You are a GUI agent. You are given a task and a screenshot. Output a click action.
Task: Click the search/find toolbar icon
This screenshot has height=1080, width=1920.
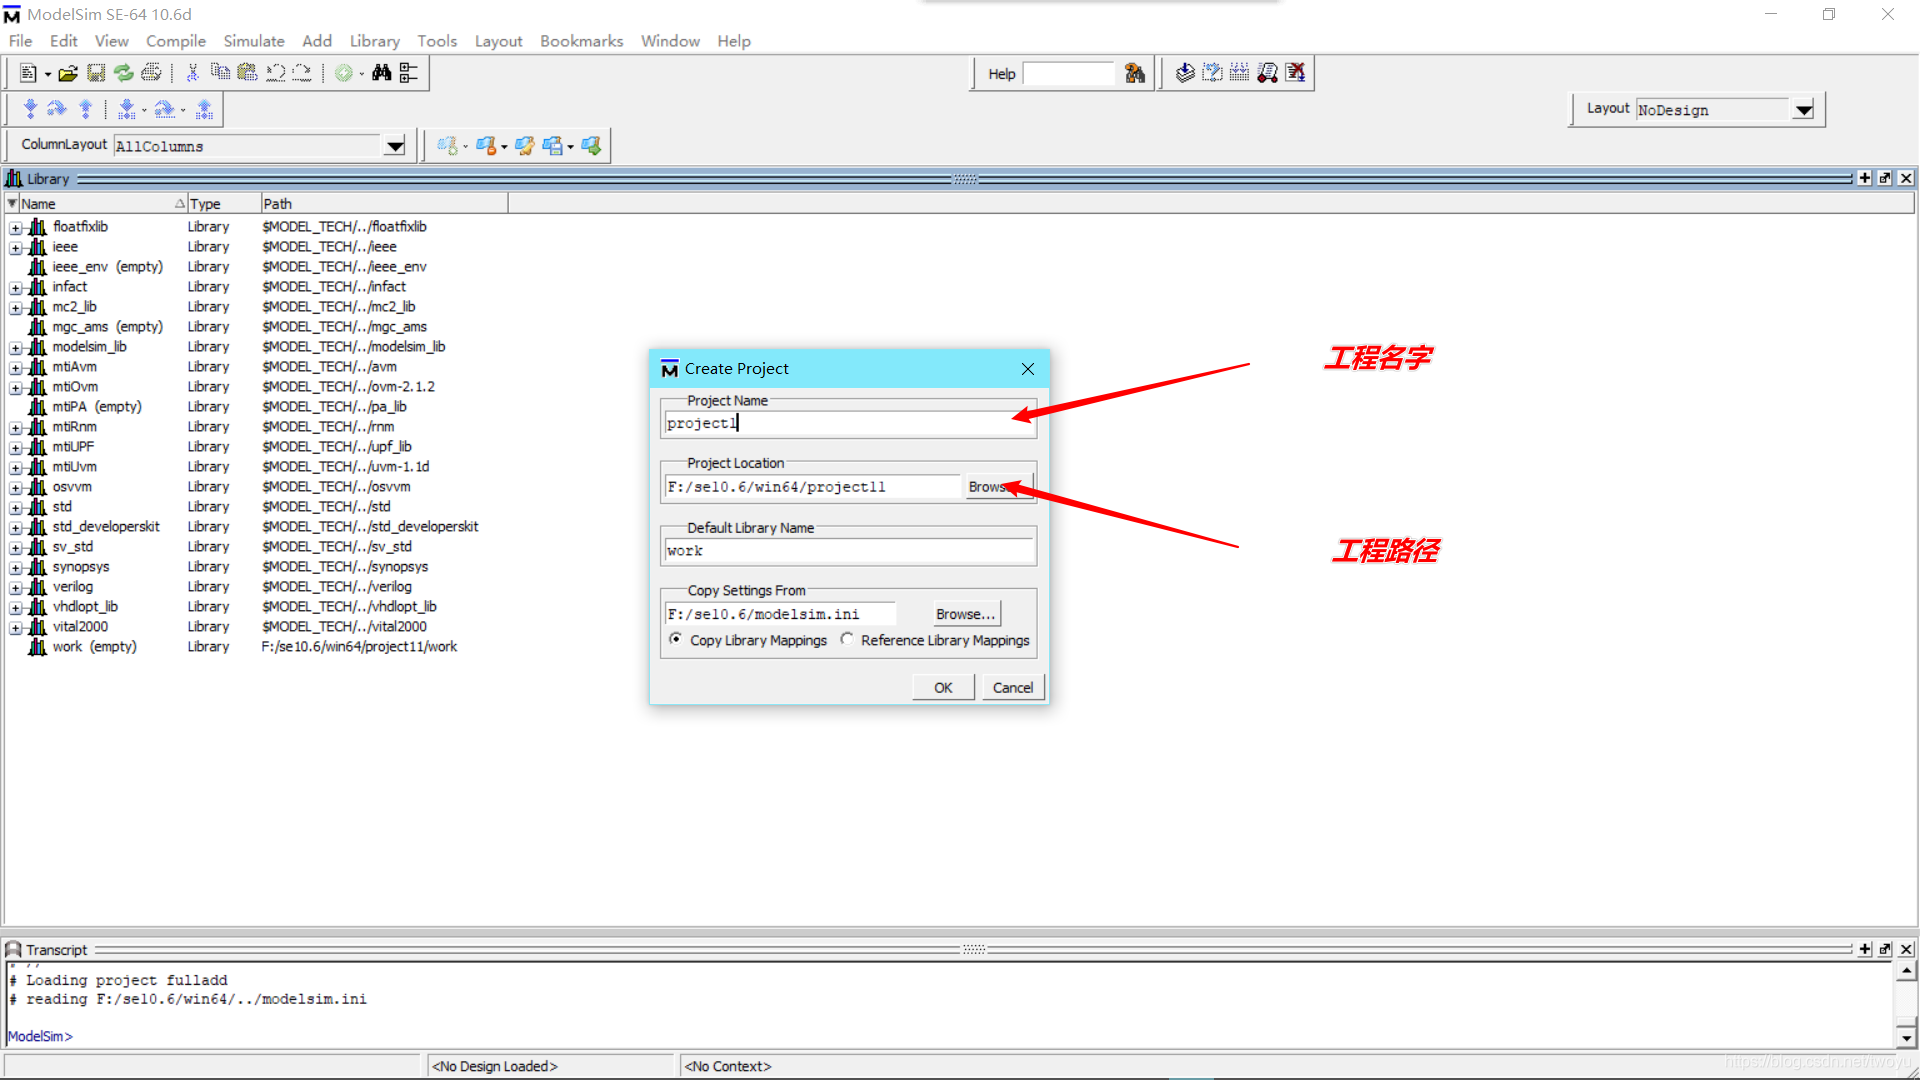point(382,73)
